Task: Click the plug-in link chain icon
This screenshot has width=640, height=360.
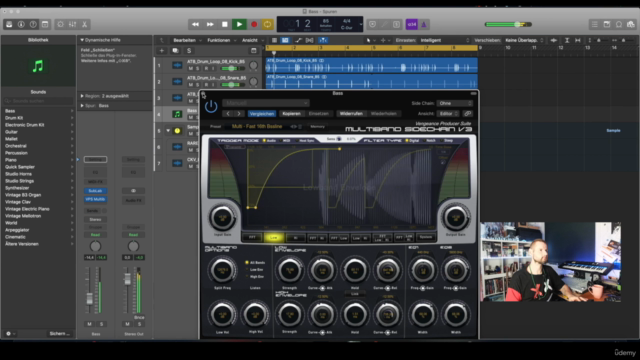Action: pos(468,113)
